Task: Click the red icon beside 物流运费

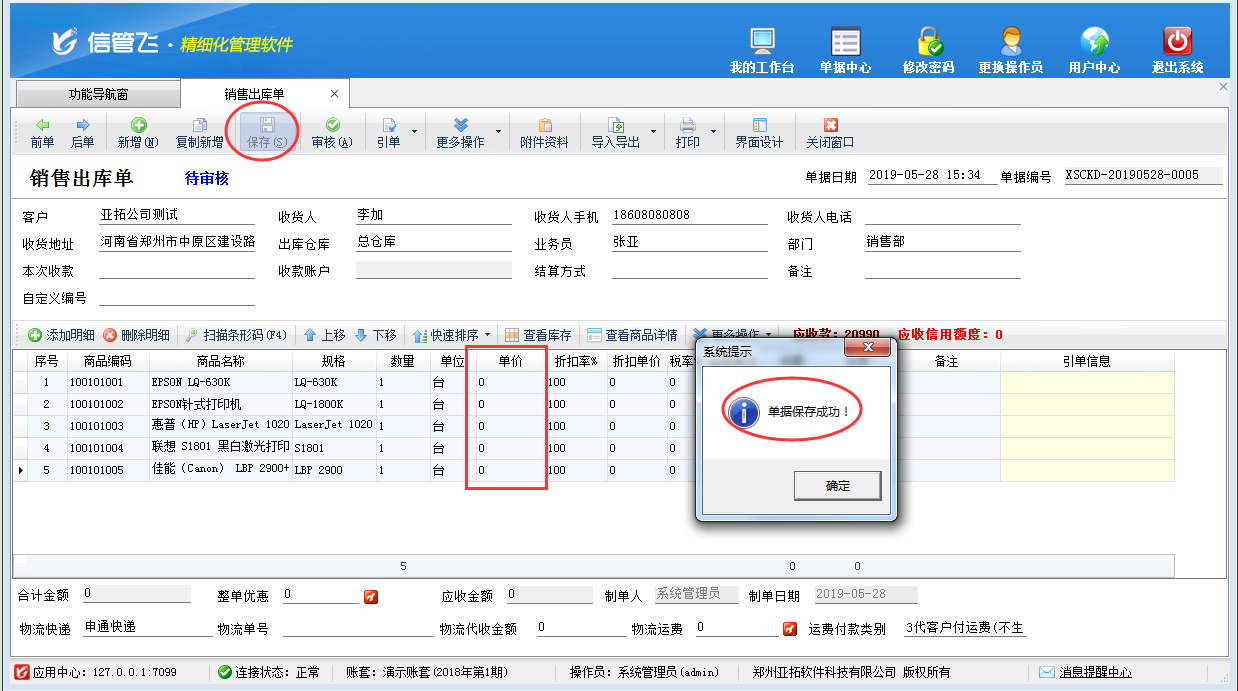Action: [x=789, y=629]
